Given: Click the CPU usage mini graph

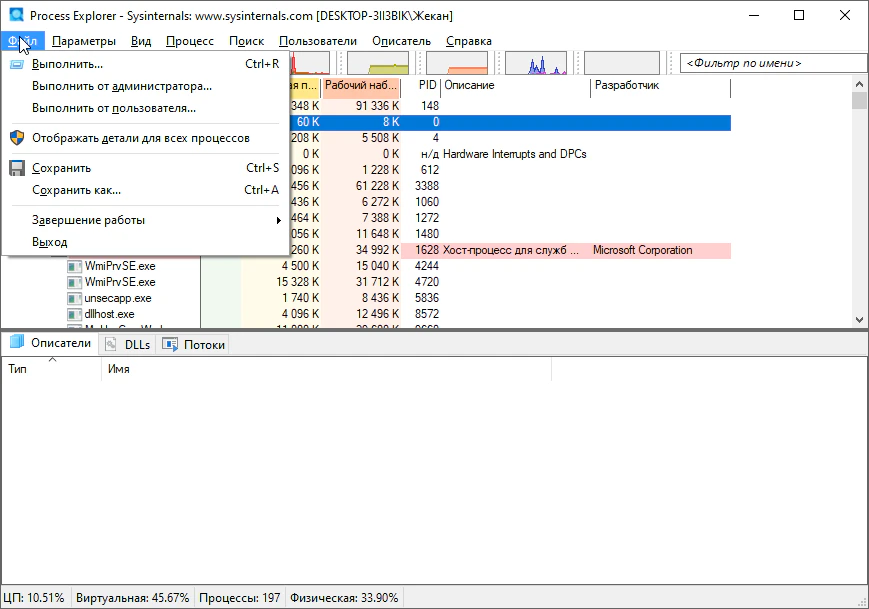Looking at the screenshot, I should pos(309,64).
